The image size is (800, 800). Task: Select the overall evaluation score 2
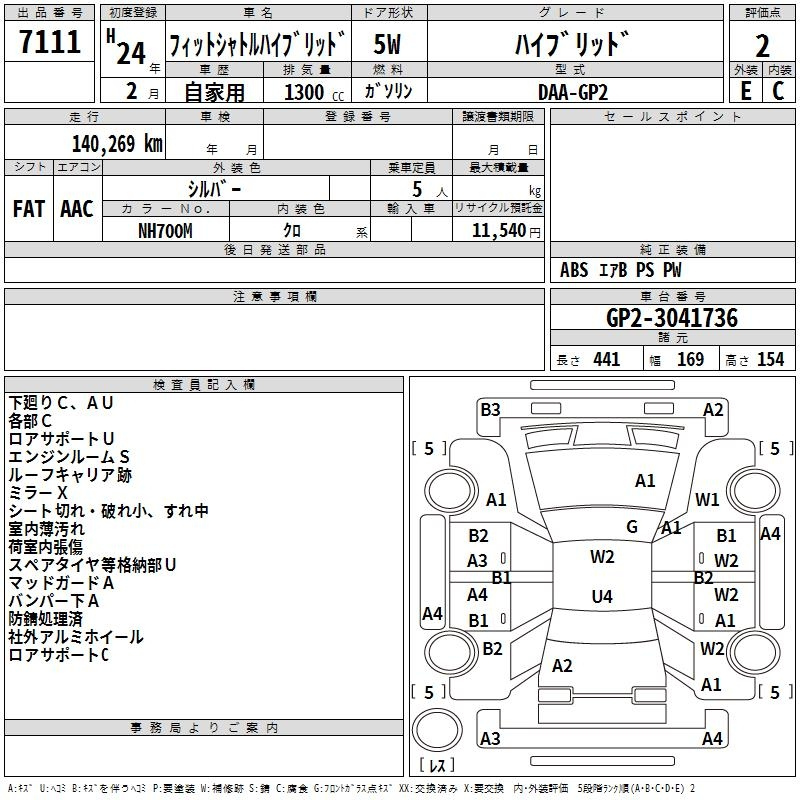[x=762, y=46]
